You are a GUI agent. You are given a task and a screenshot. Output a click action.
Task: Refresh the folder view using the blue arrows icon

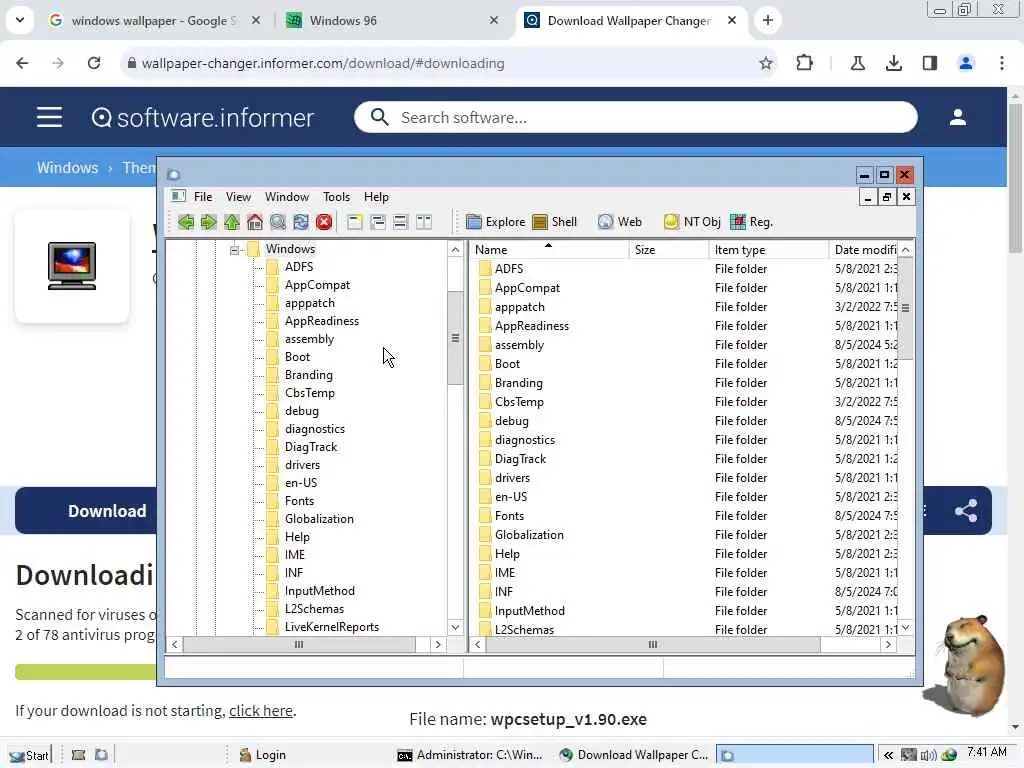pyautogui.click(x=300, y=222)
